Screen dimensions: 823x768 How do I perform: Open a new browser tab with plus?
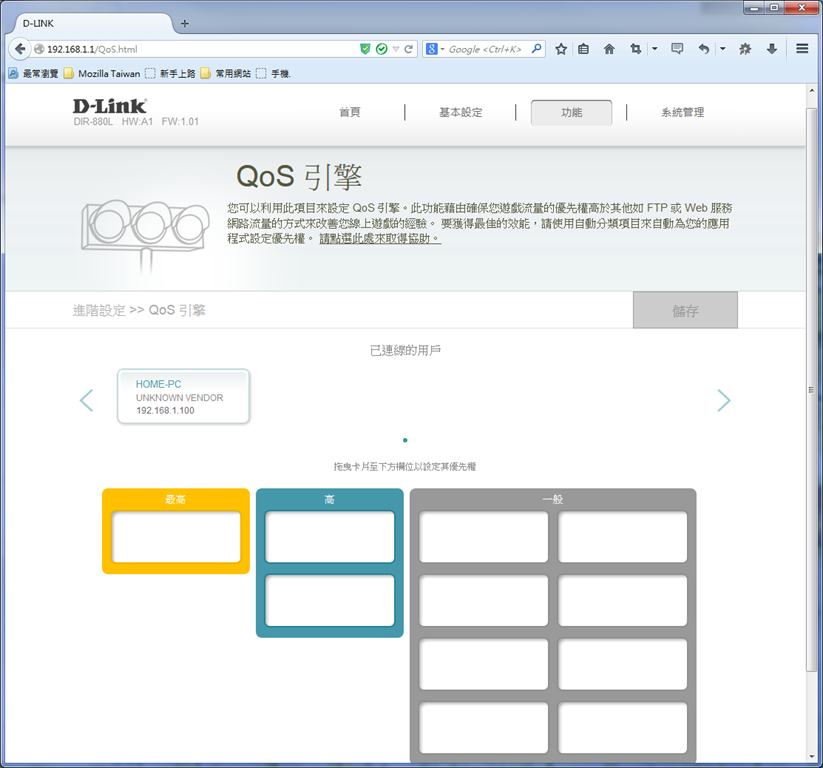[x=185, y=23]
